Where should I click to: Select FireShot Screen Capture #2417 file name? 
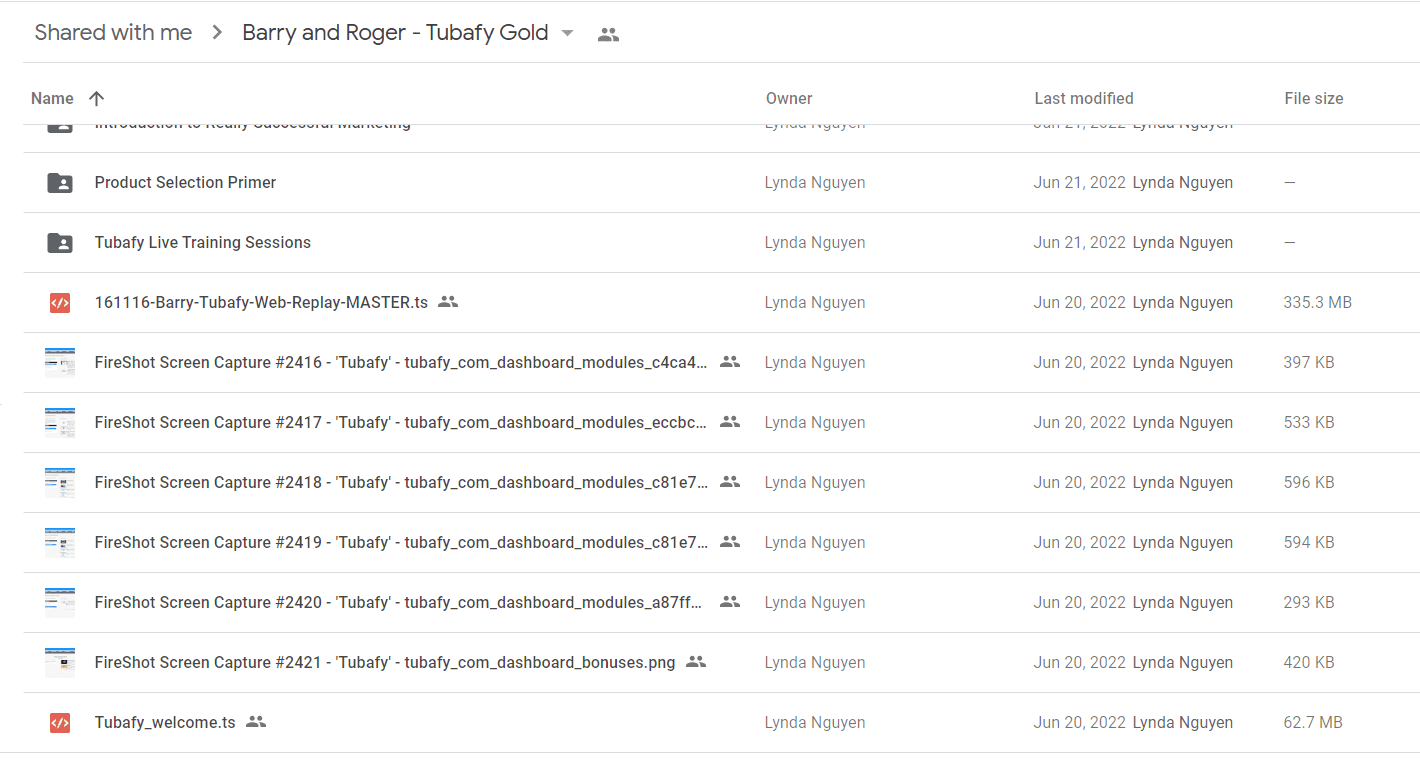[401, 422]
